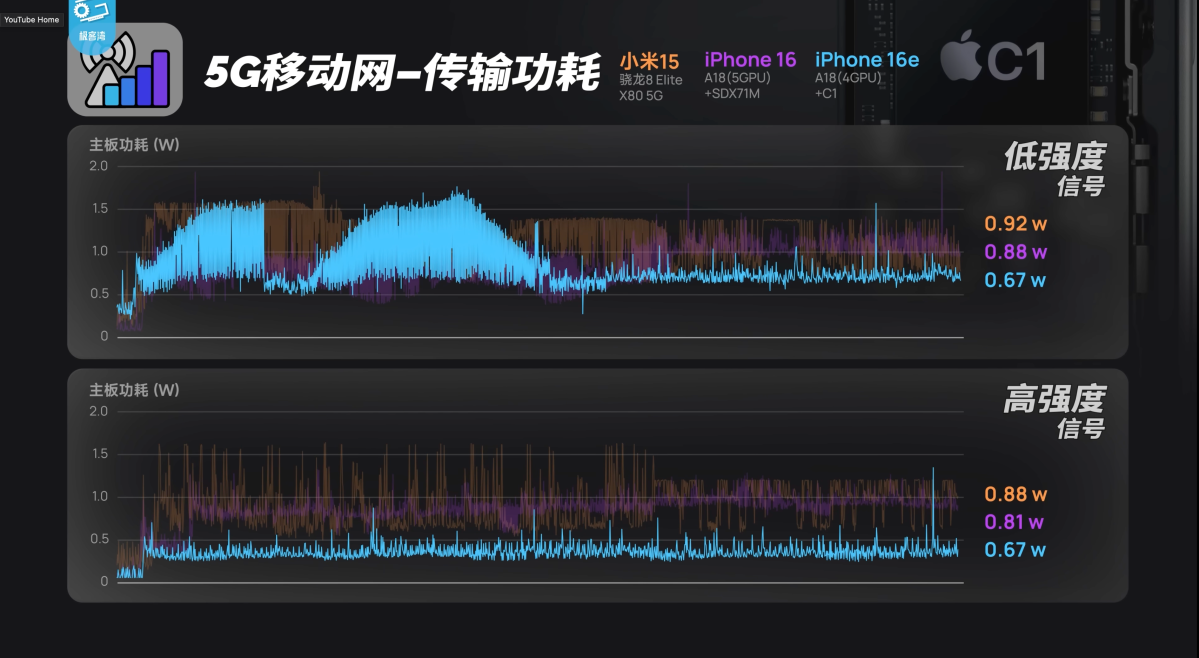The image size is (1199, 658).
Task: Click the 骁龙8 Elite X80 5G subtitle
Action: pyautogui.click(x=651, y=88)
